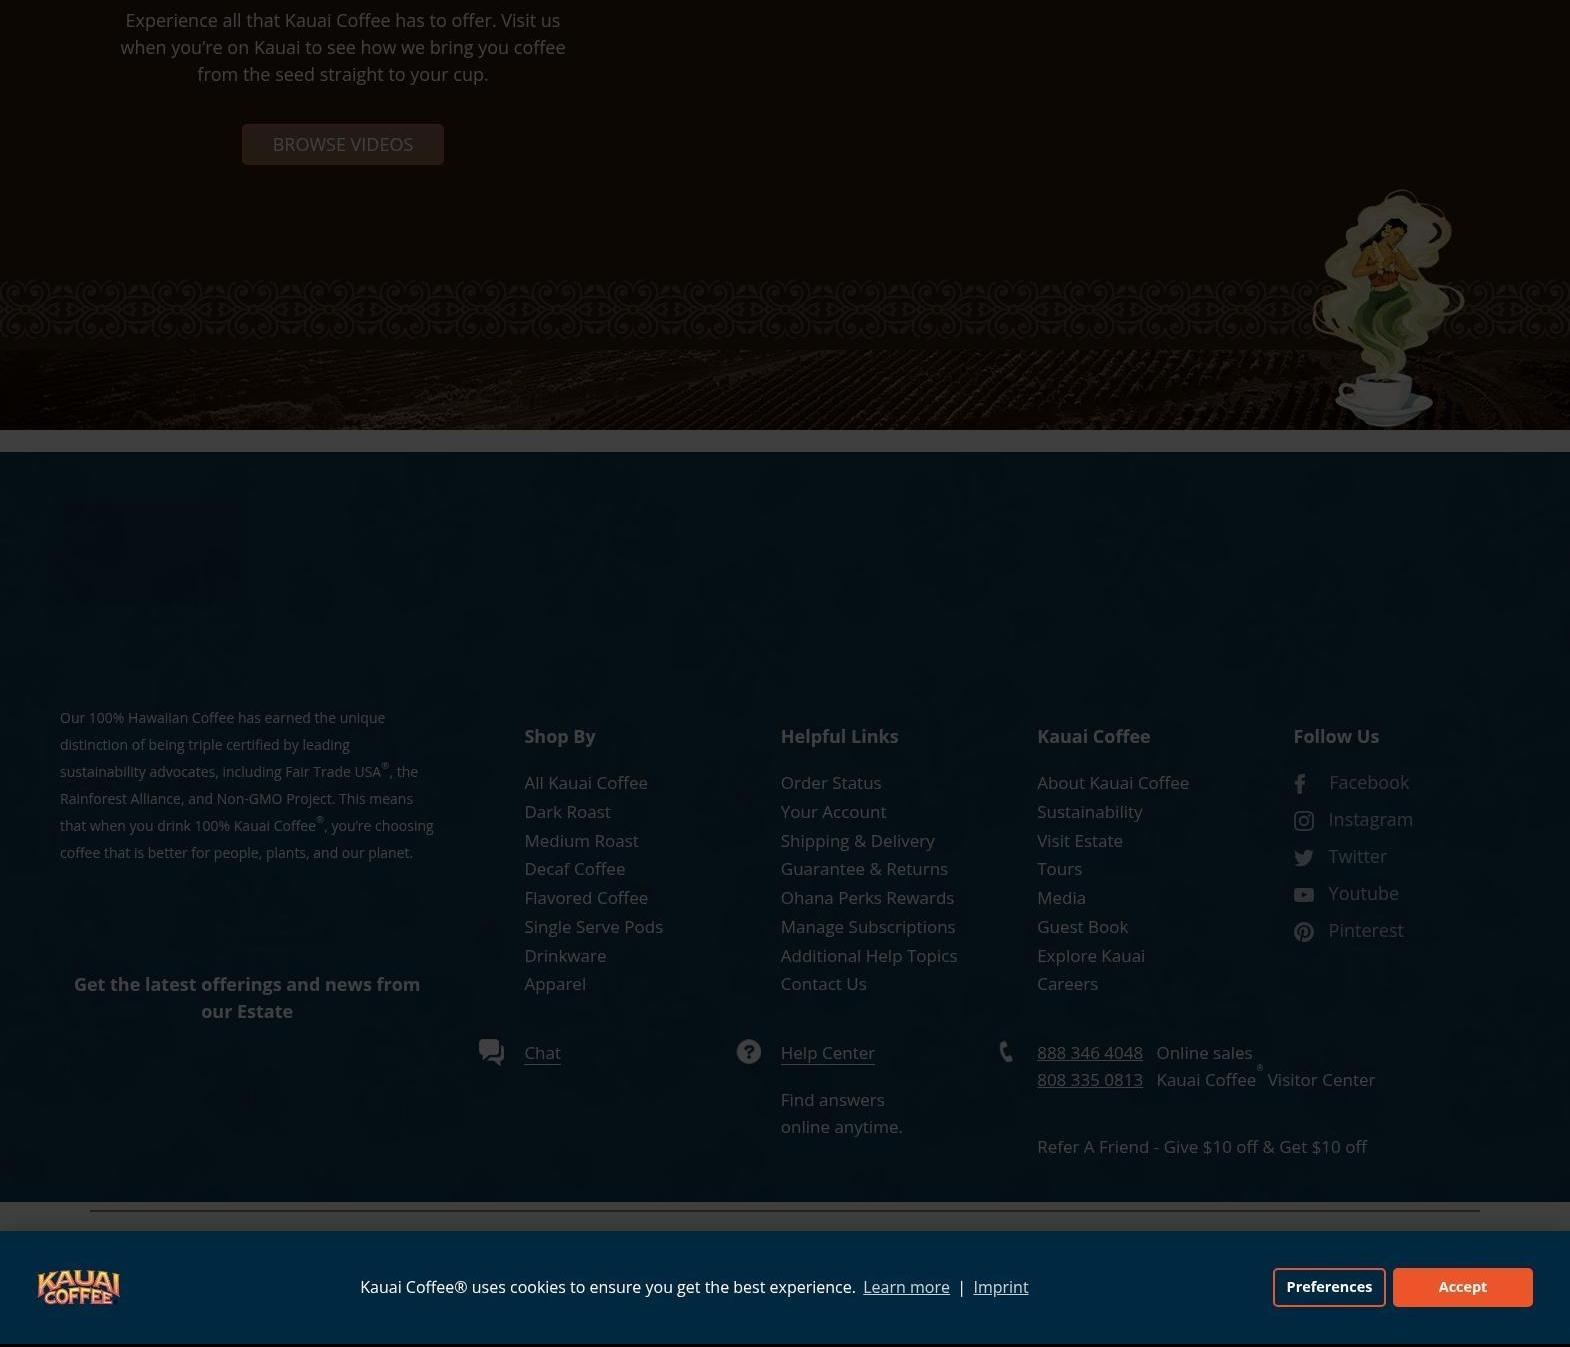Click the Instagram icon
The width and height of the screenshot is (1570, 1347).
(x=1304, y=821)
